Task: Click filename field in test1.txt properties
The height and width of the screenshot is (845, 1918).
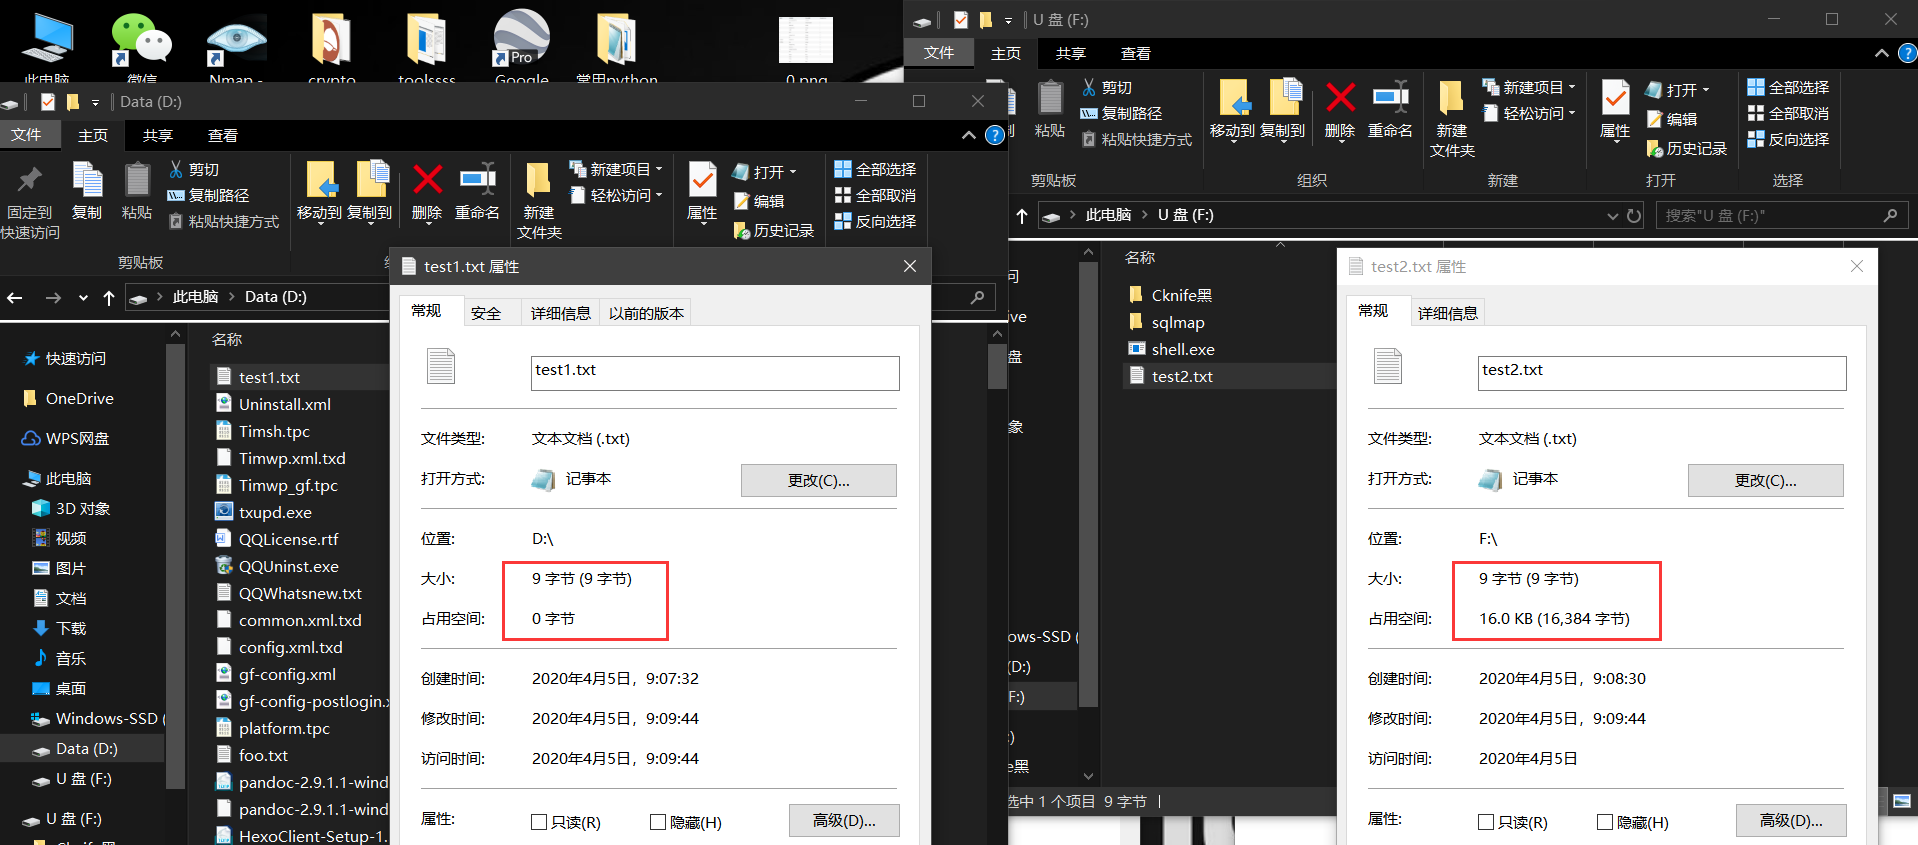Action: (x=715, y=373)
